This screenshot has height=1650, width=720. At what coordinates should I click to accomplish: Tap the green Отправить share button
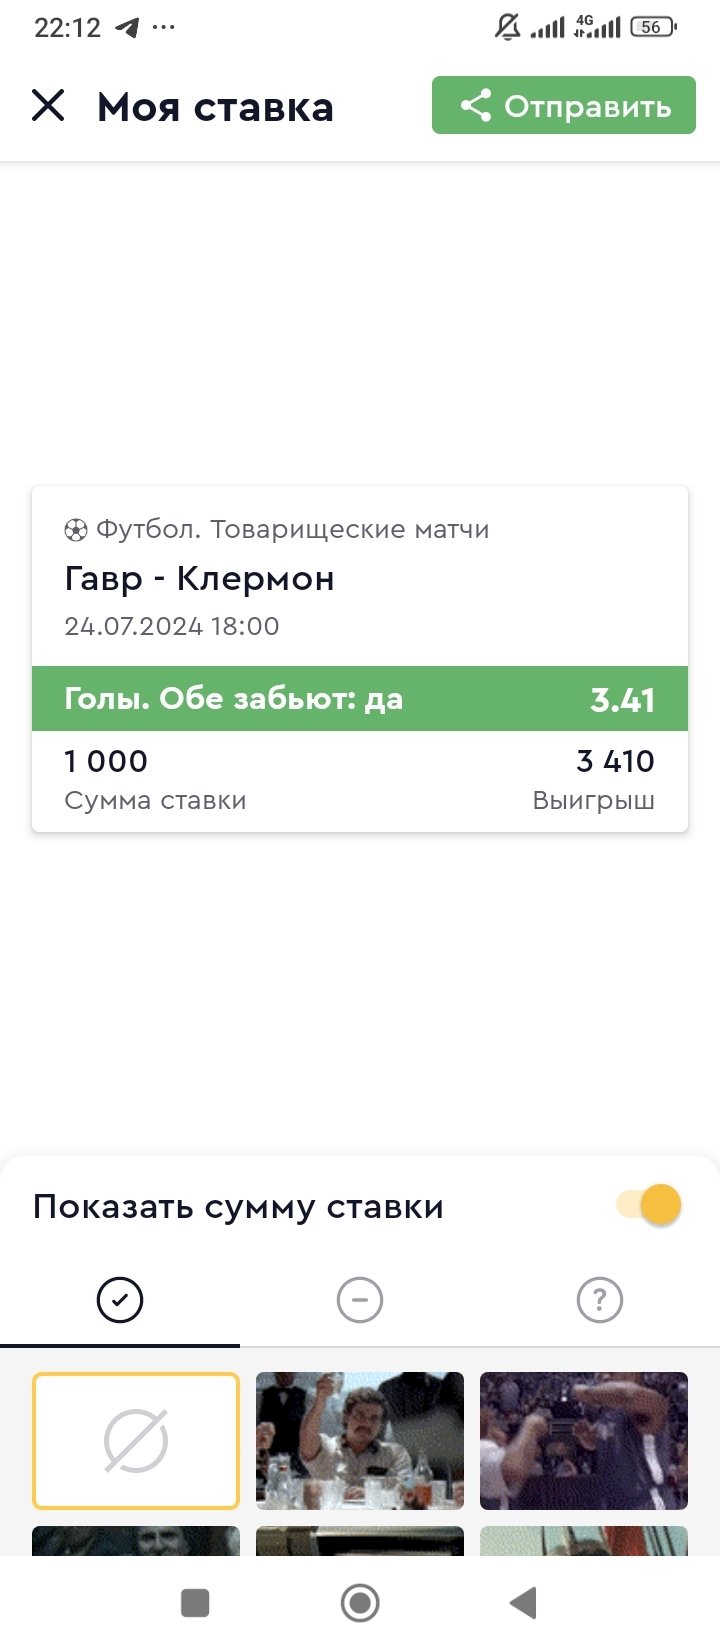coord(564,105)
